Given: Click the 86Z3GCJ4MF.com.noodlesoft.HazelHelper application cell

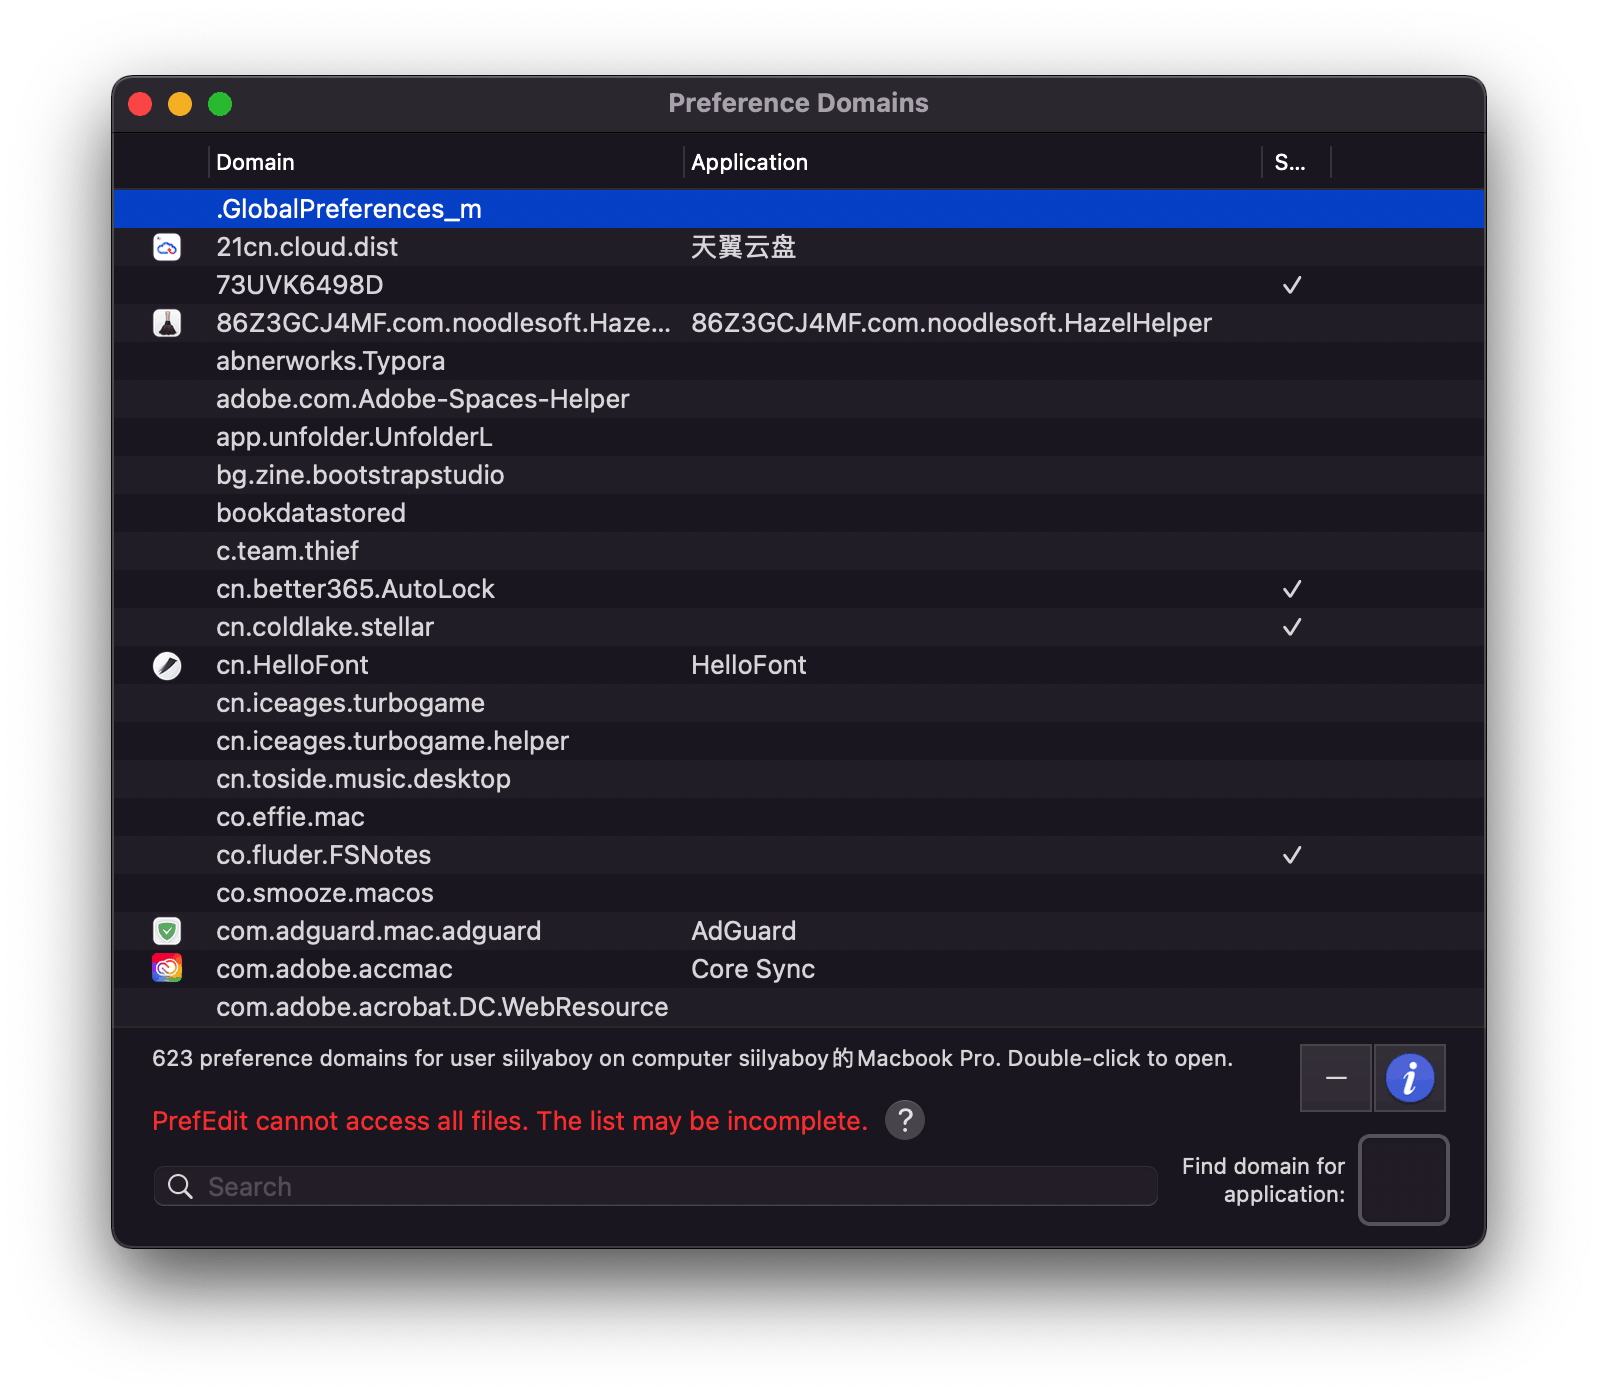Looking at the screenshot, I should (x=951, y=323).
